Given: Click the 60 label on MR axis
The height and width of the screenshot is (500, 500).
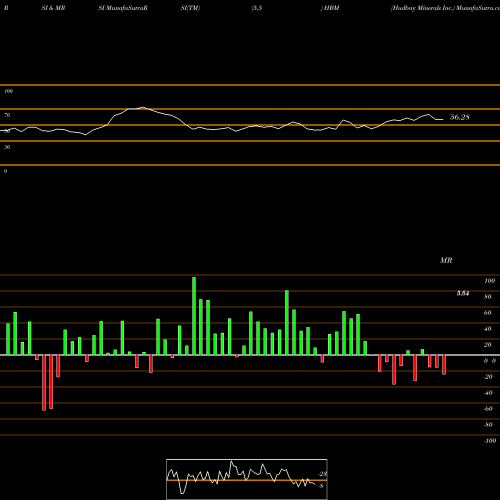Looking at the screenshot, I should (x=488, y=313).
